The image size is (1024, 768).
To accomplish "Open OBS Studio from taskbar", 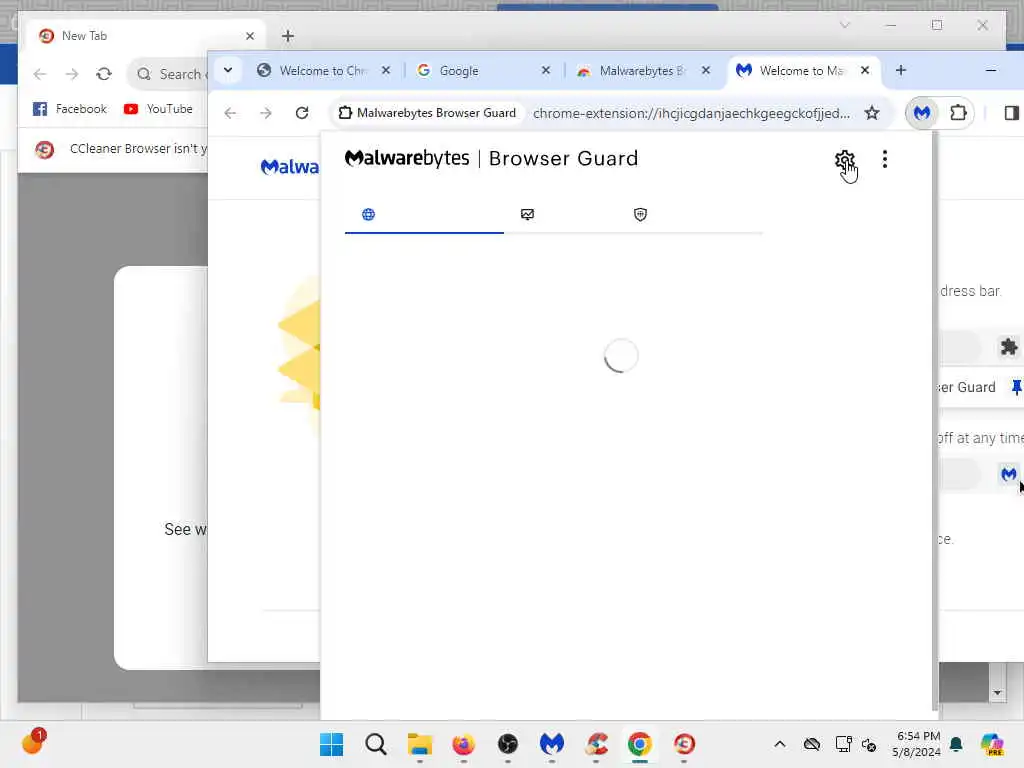I will coord(507,744).
